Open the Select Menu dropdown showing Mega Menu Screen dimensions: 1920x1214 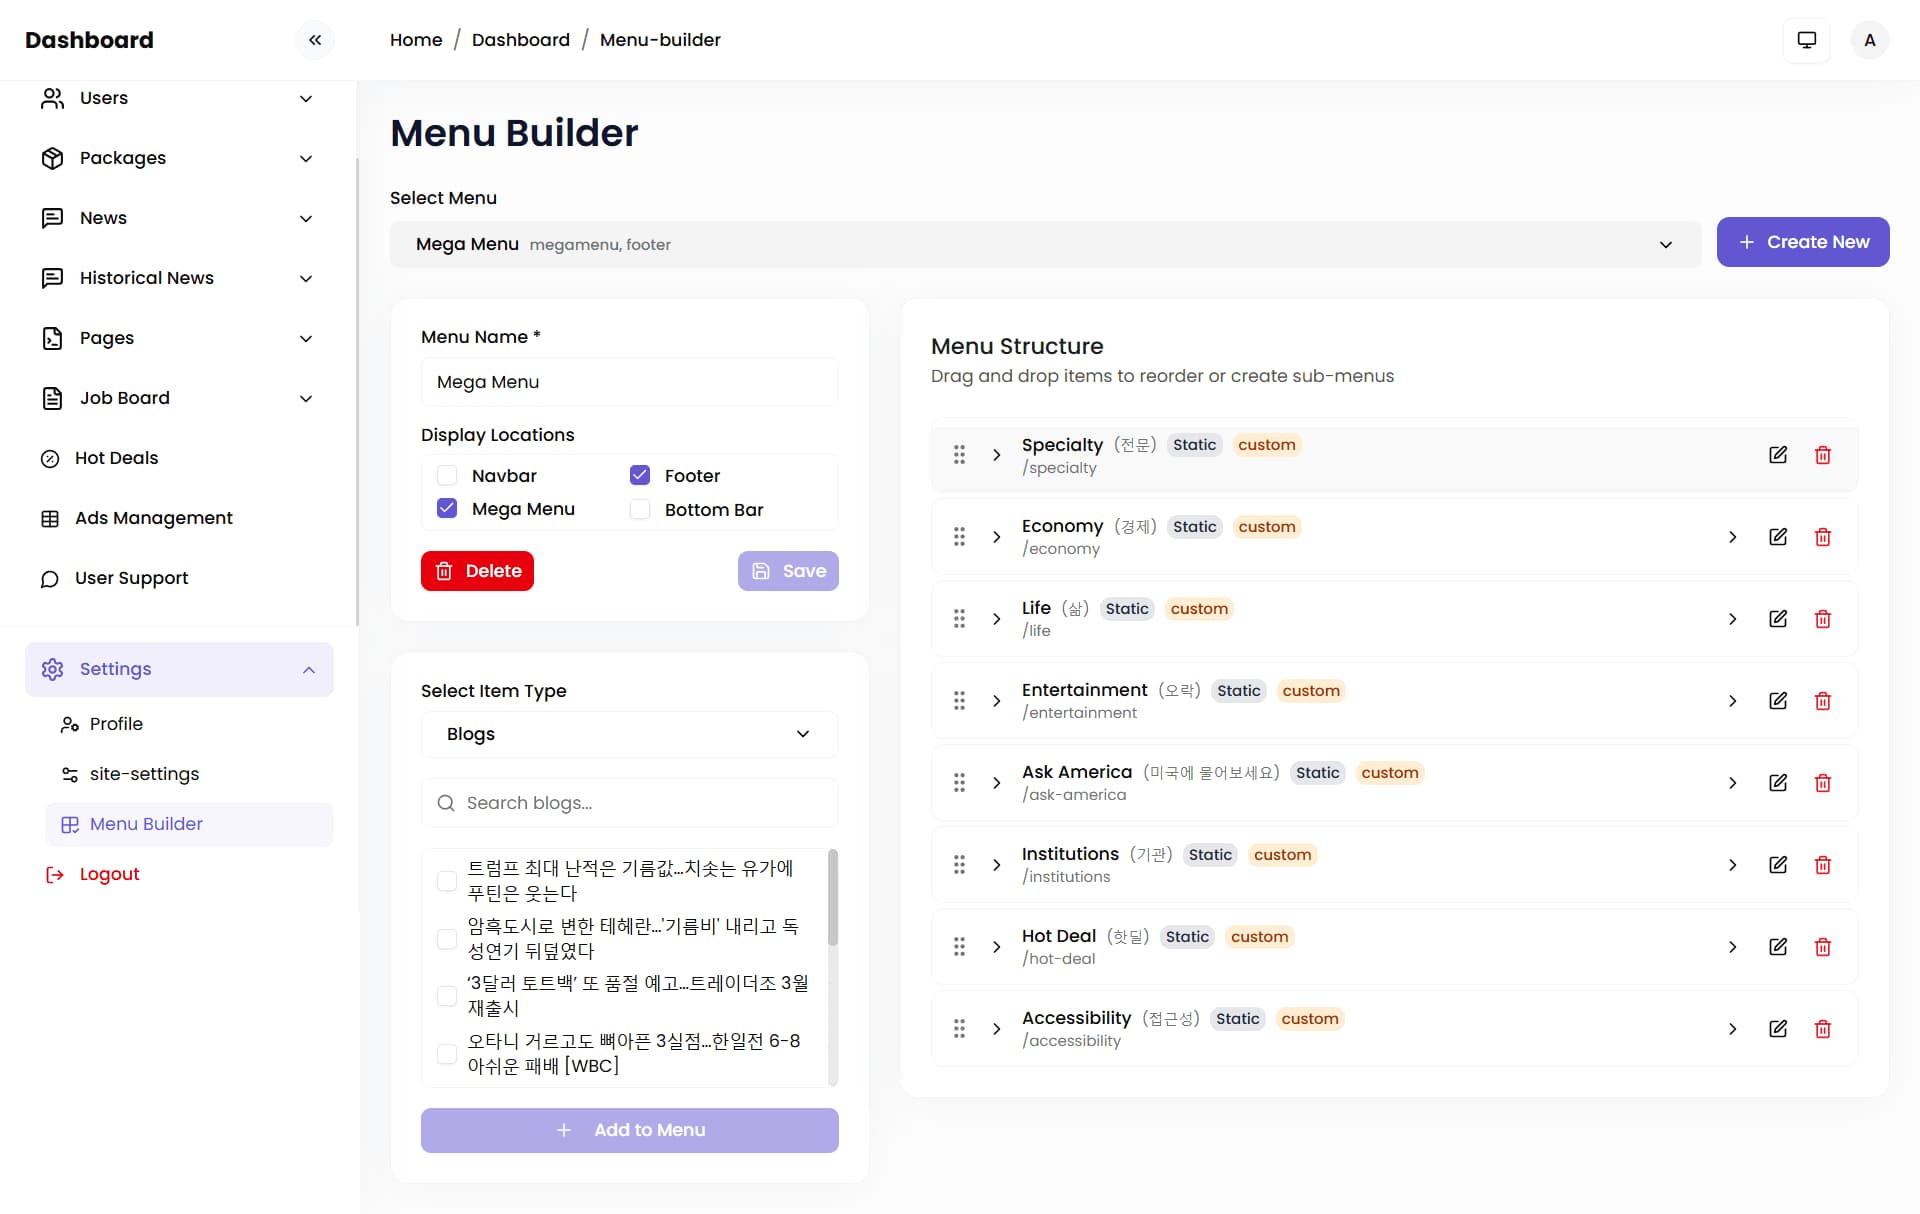[1045, 244]
